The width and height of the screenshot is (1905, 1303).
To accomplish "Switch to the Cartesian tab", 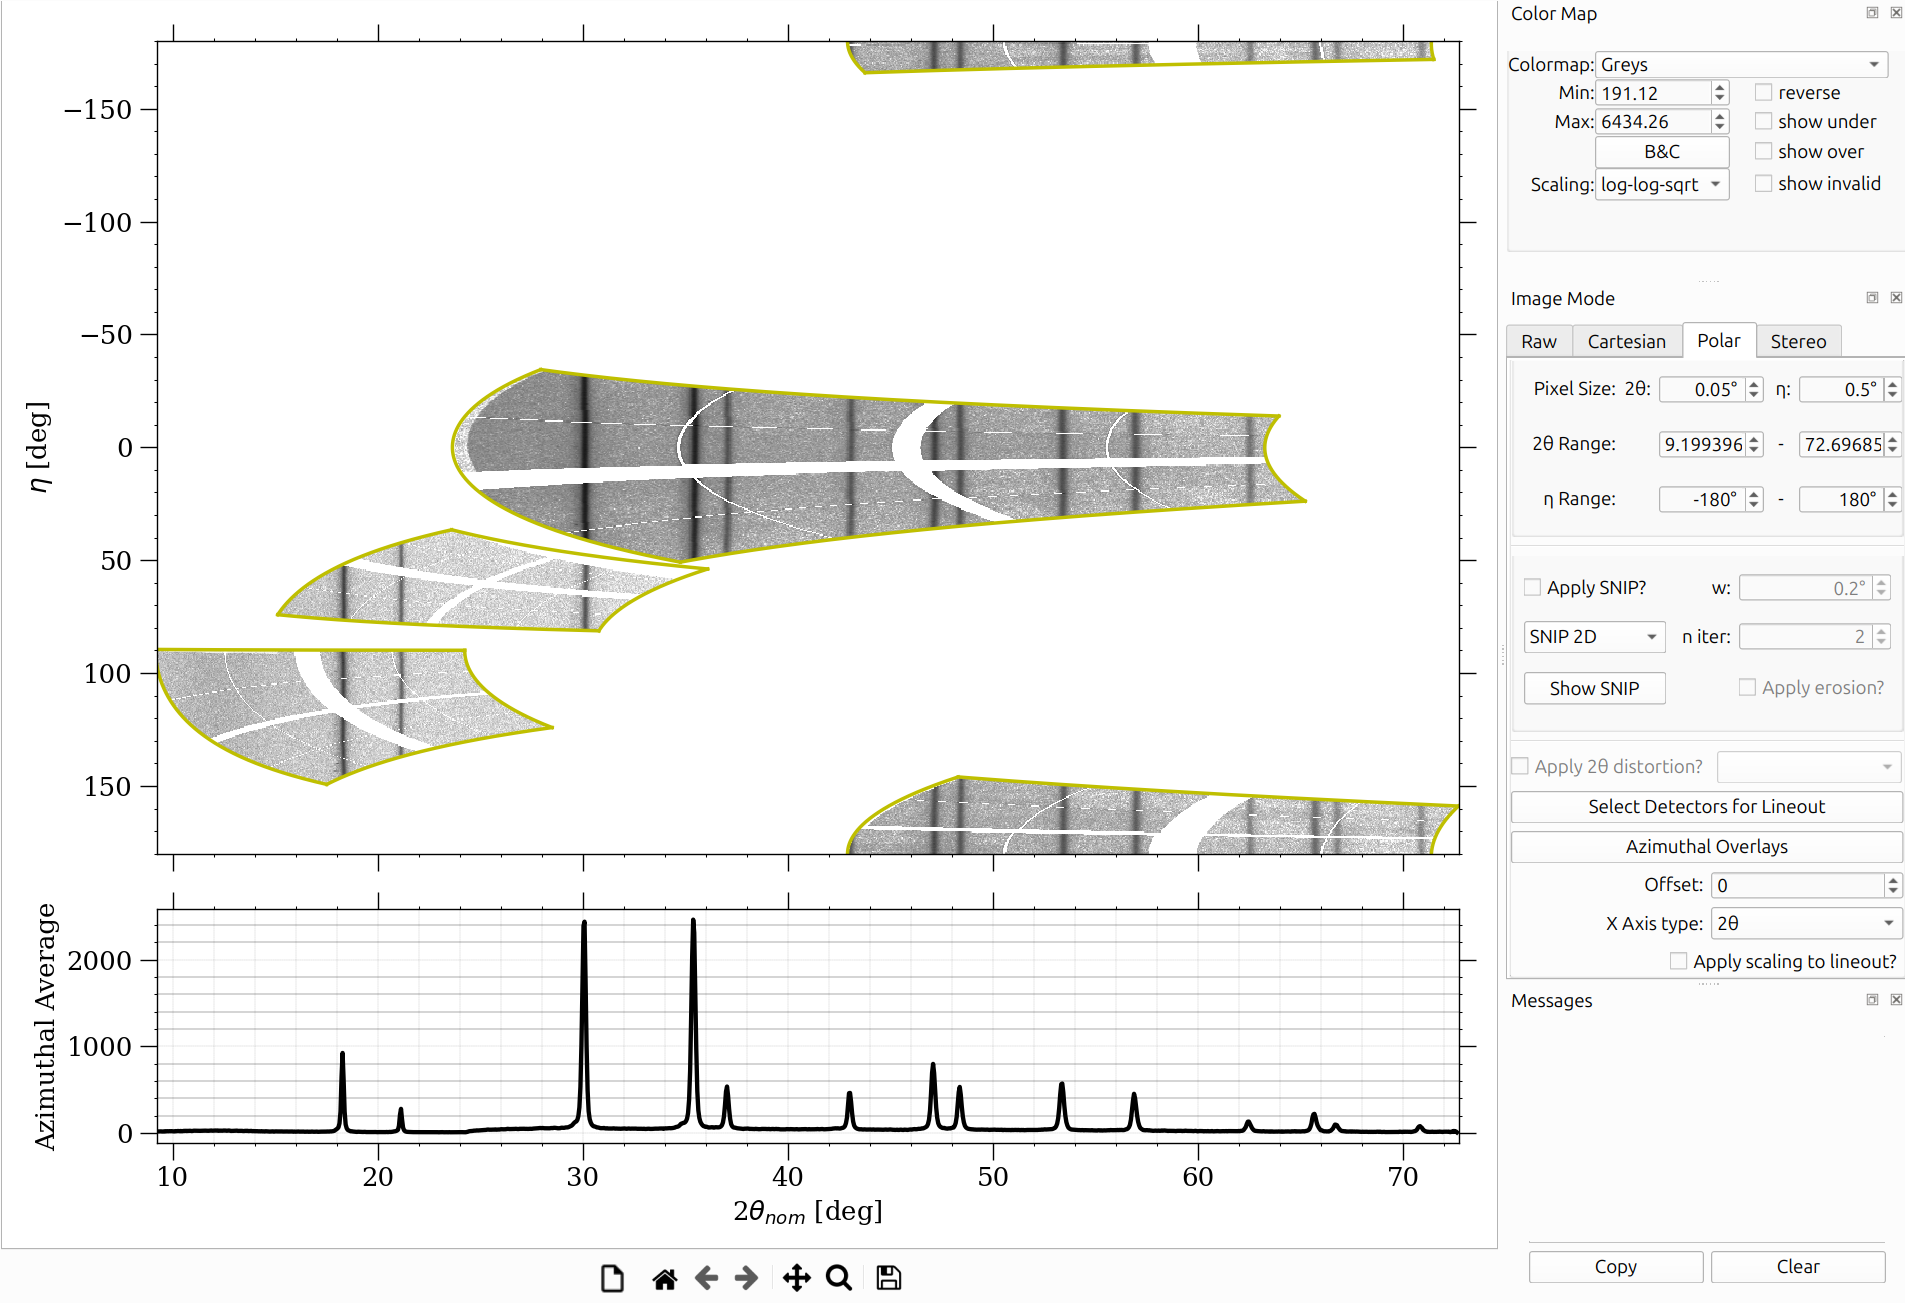I will tap(1626, 341).
